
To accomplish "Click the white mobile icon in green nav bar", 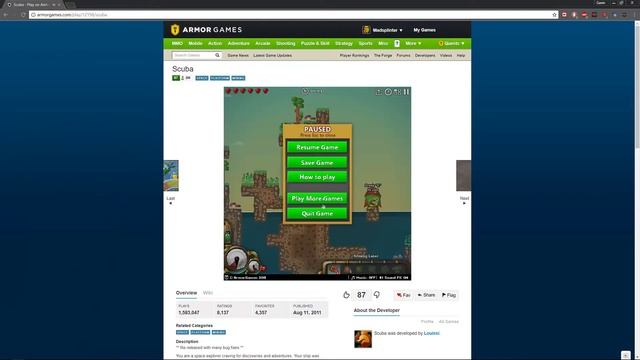I will 397,43.
